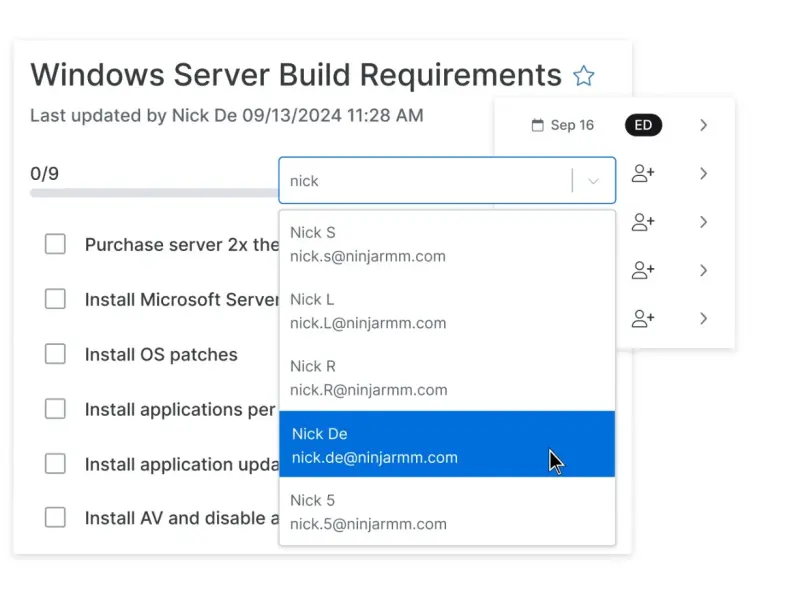The image size is (800, 600).
Task: Collapse the user search dropdown arrow
Action: [594, 181]
